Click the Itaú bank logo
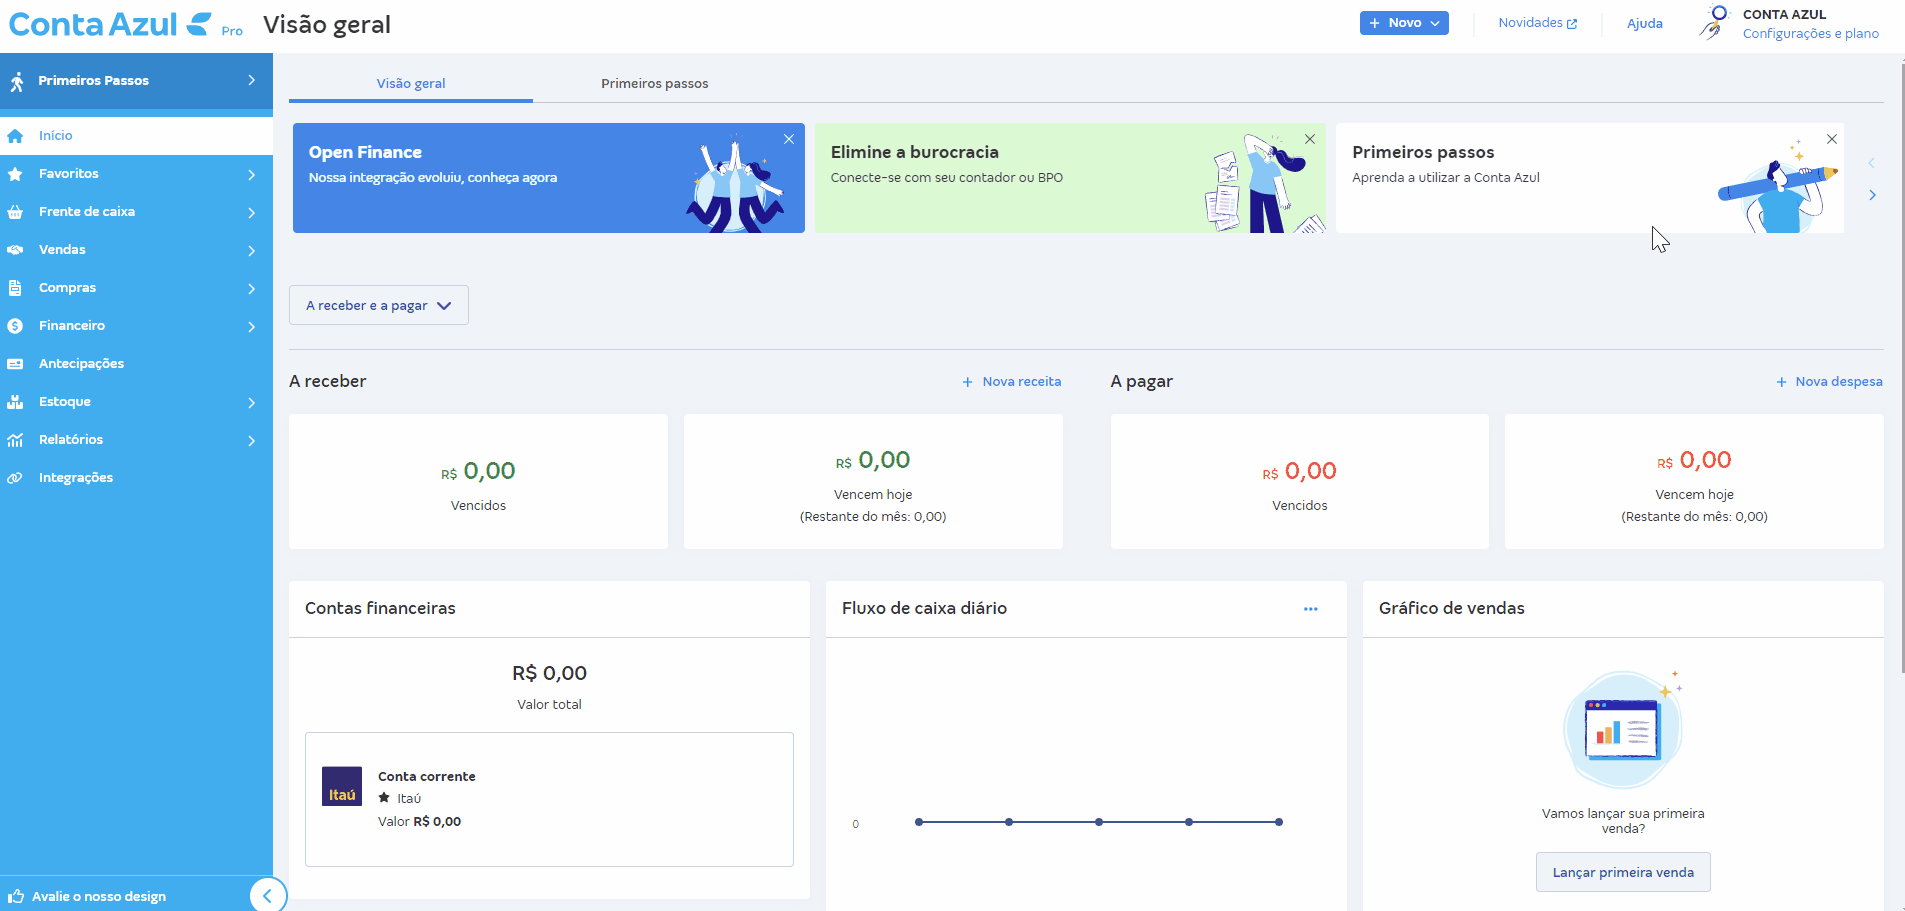The height and width of the screenshot is (911, 1905). (341, 786)
